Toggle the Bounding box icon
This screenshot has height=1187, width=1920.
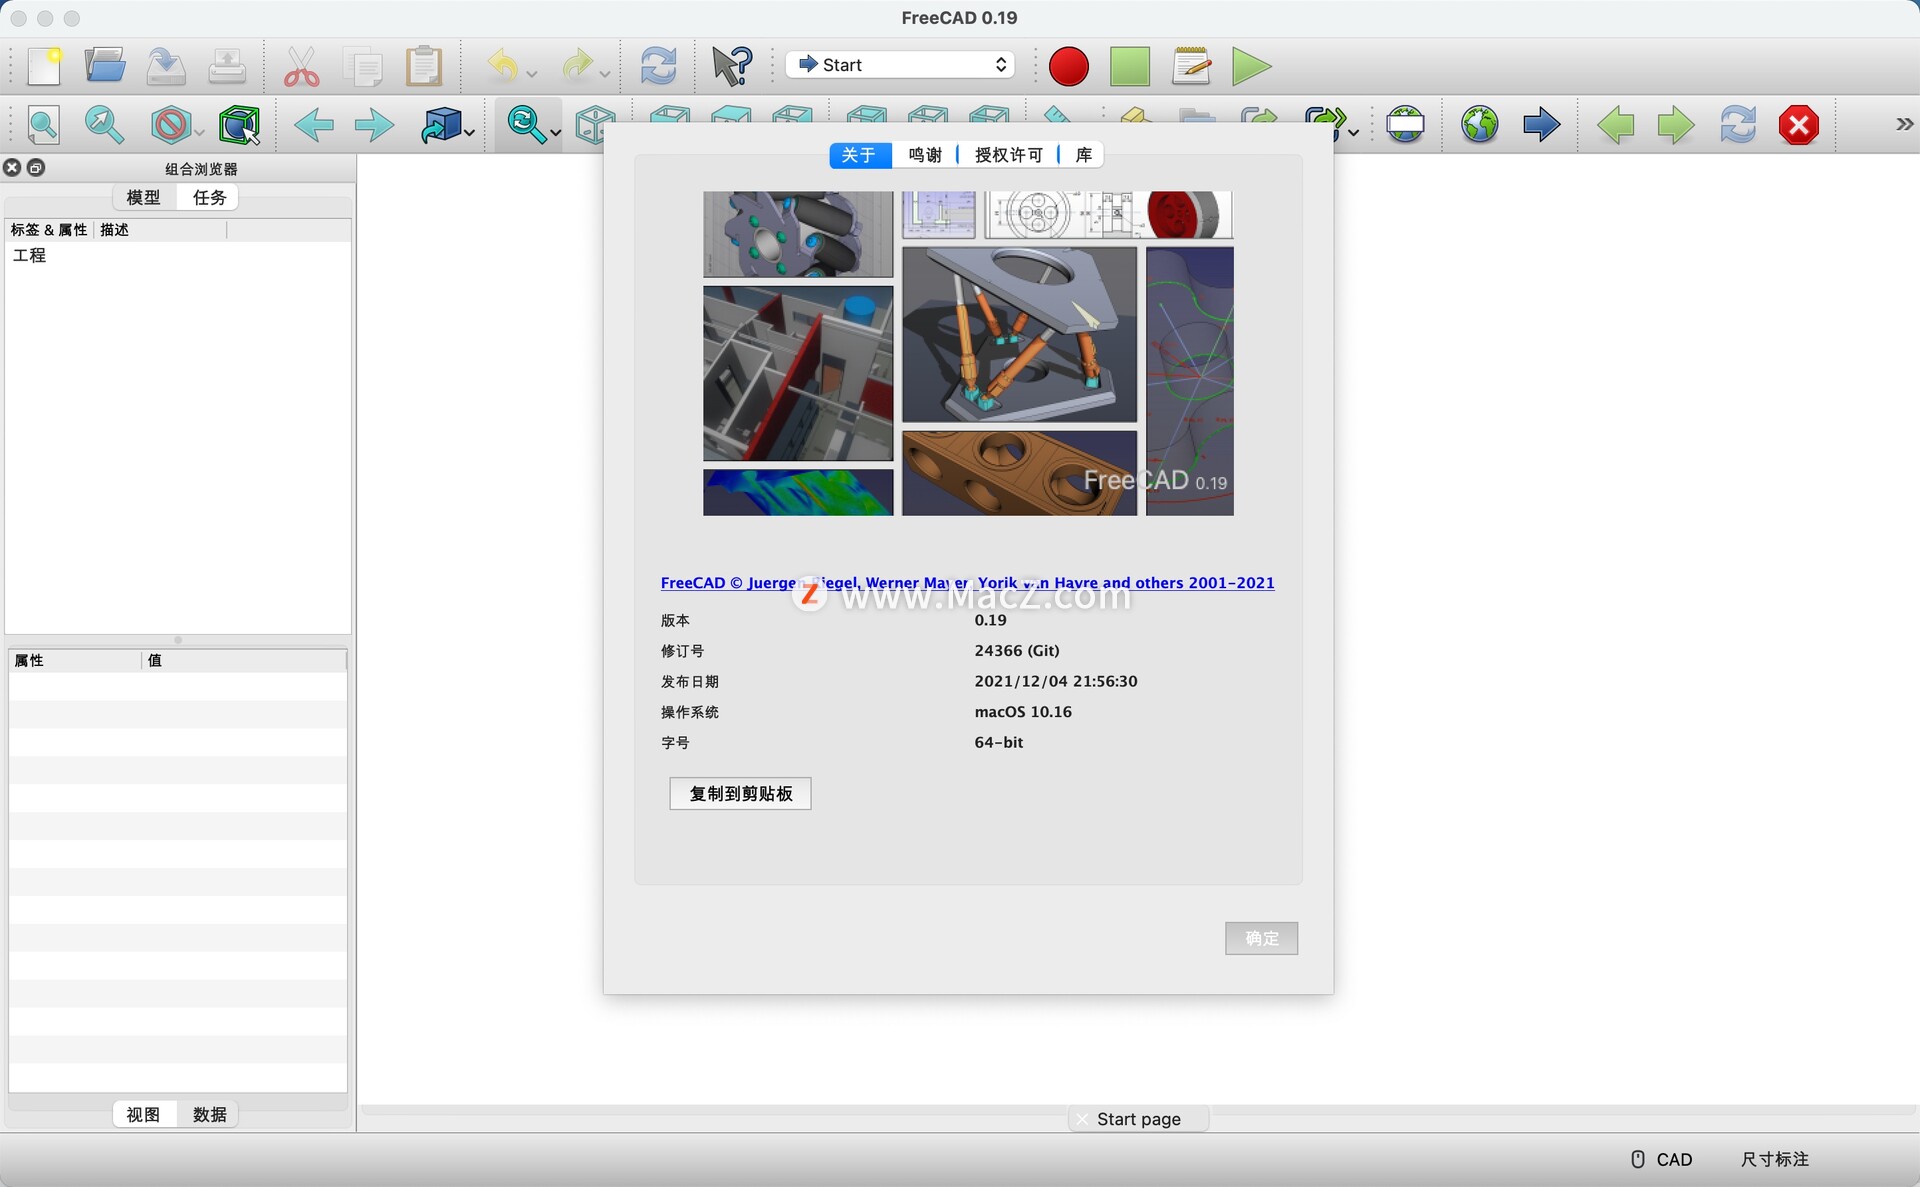[x=240, y=125]
